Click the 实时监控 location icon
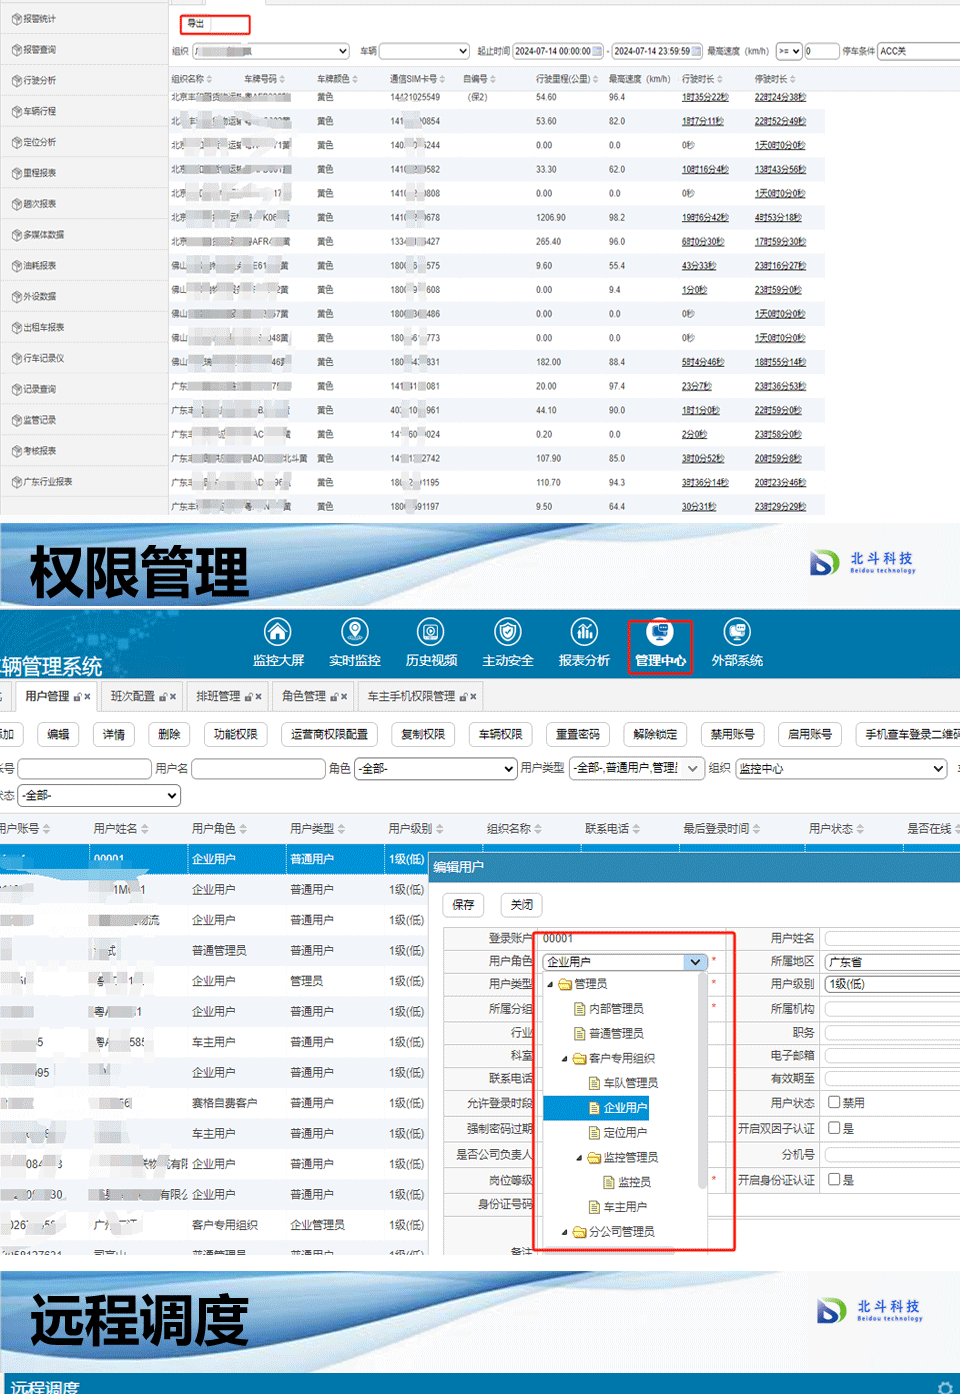The image size is (960, 1394). coord(354,633)
